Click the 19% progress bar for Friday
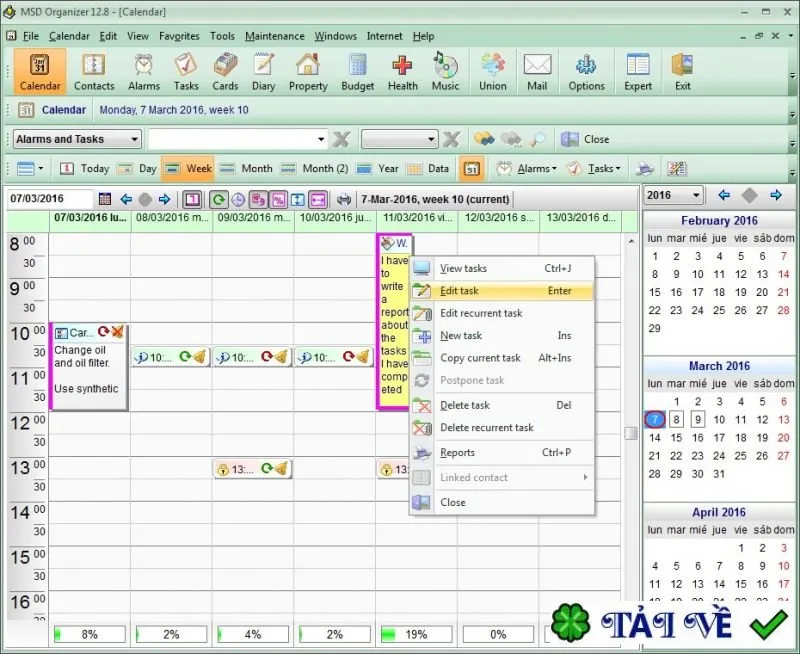The height and width of the screenshot is (654, 800). tap(416, 634)
